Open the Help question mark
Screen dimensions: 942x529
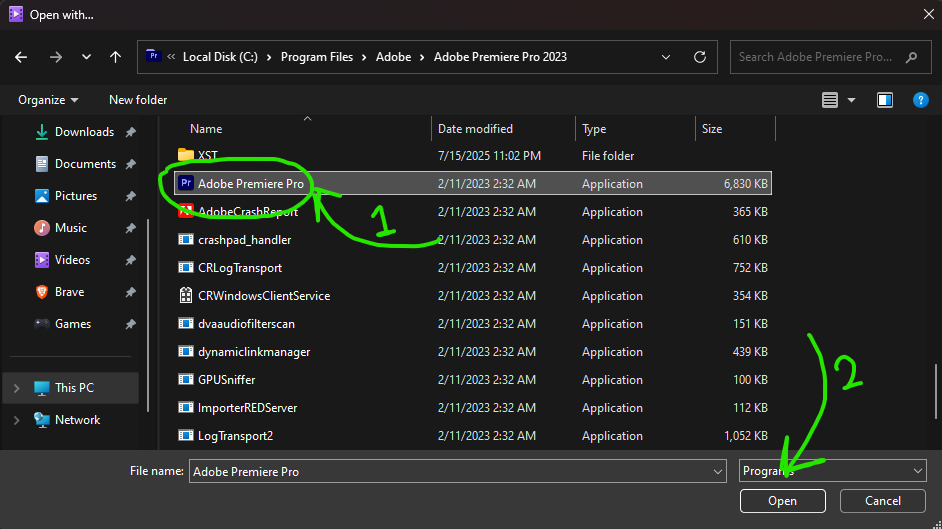click(x=920, y=100)
